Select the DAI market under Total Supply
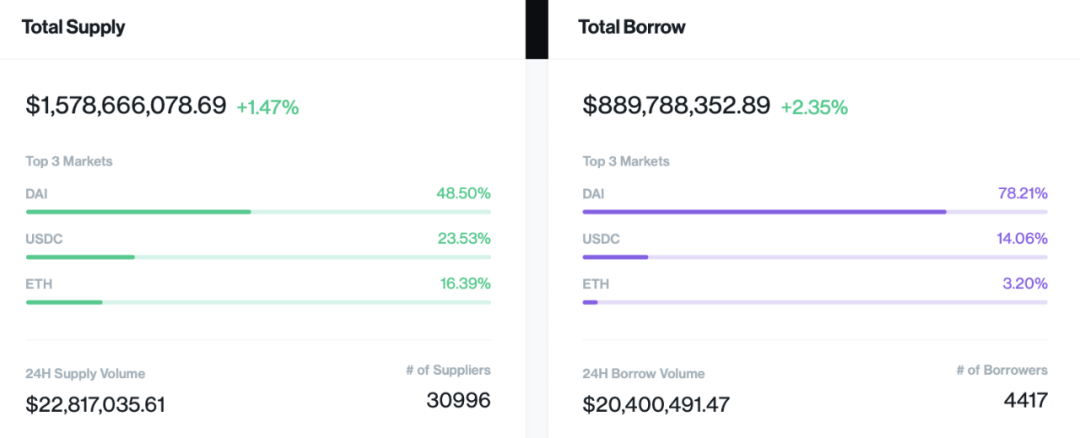Image resolution: width=1080 pixels, height=438 pixels. 37,193
